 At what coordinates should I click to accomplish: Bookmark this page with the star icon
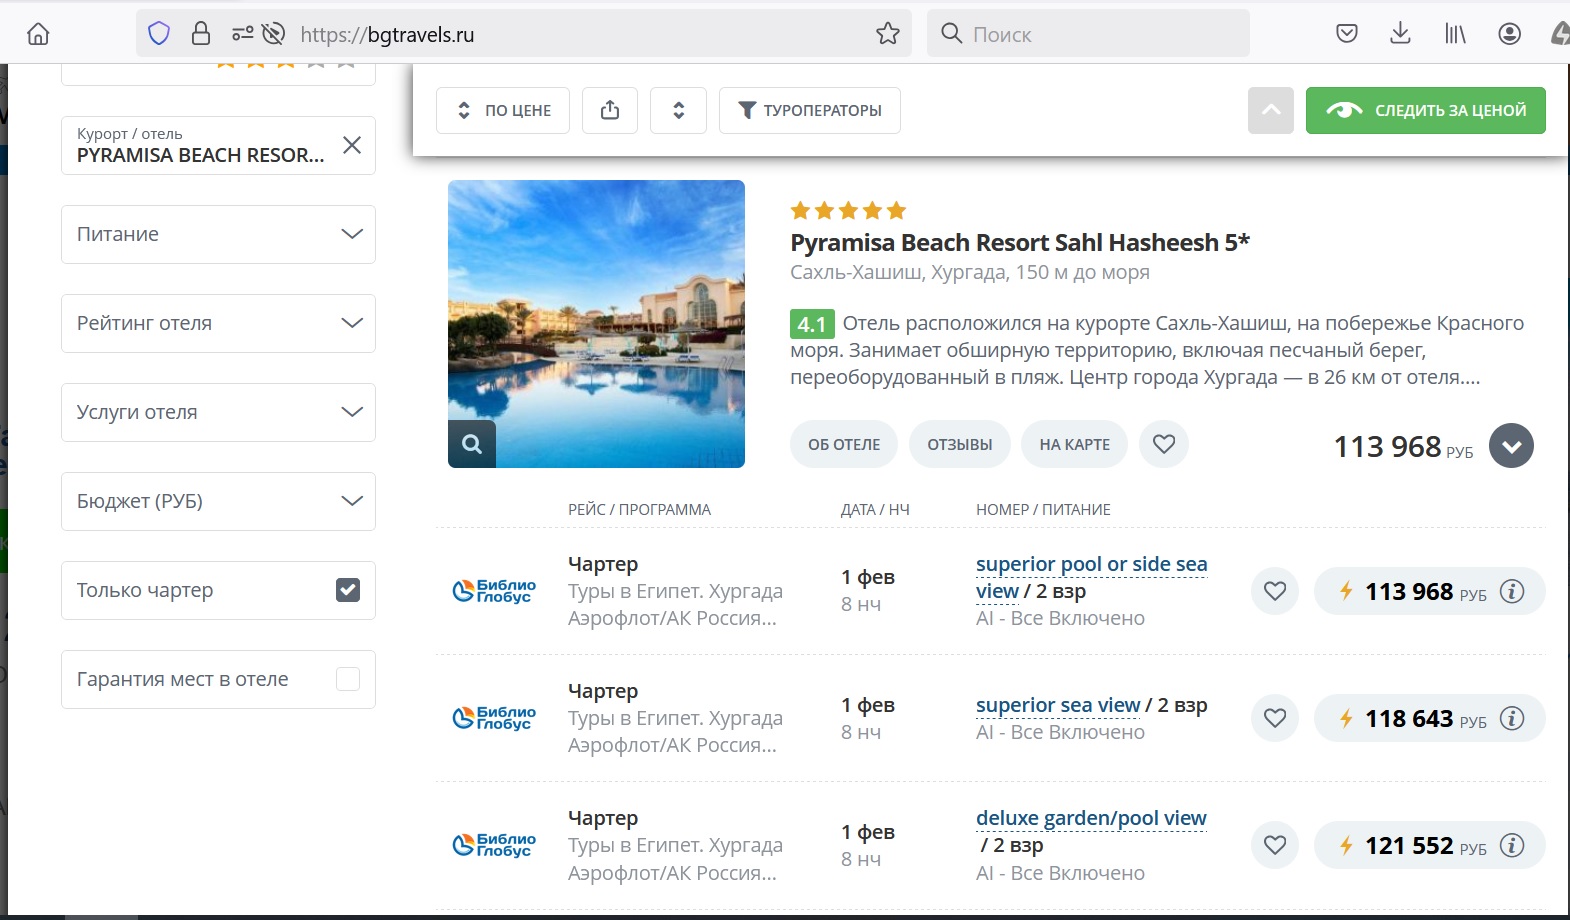887,34
